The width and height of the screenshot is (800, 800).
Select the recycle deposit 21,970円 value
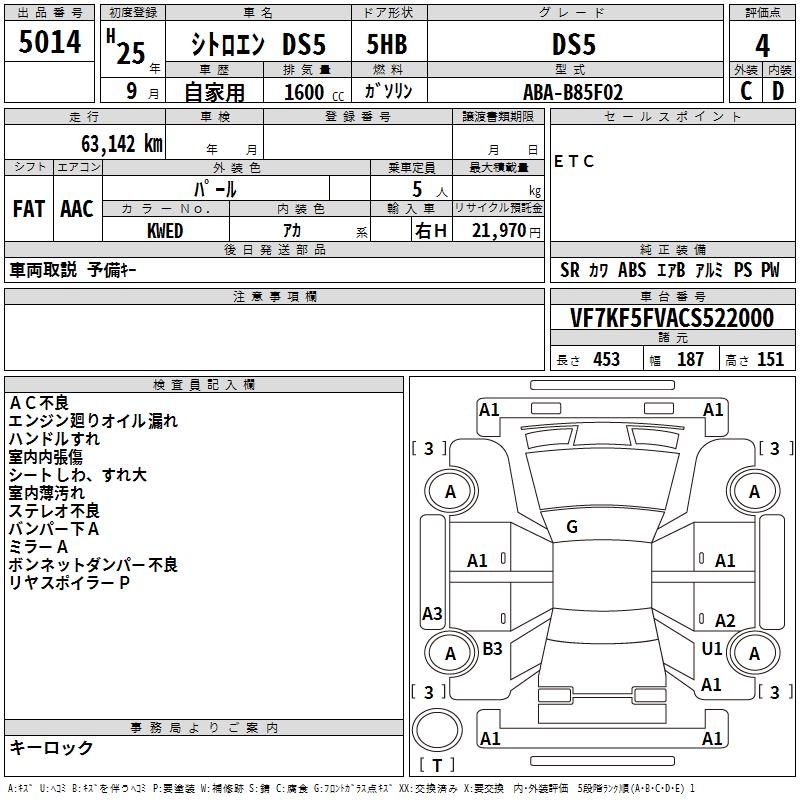click(x=499, y=230)
